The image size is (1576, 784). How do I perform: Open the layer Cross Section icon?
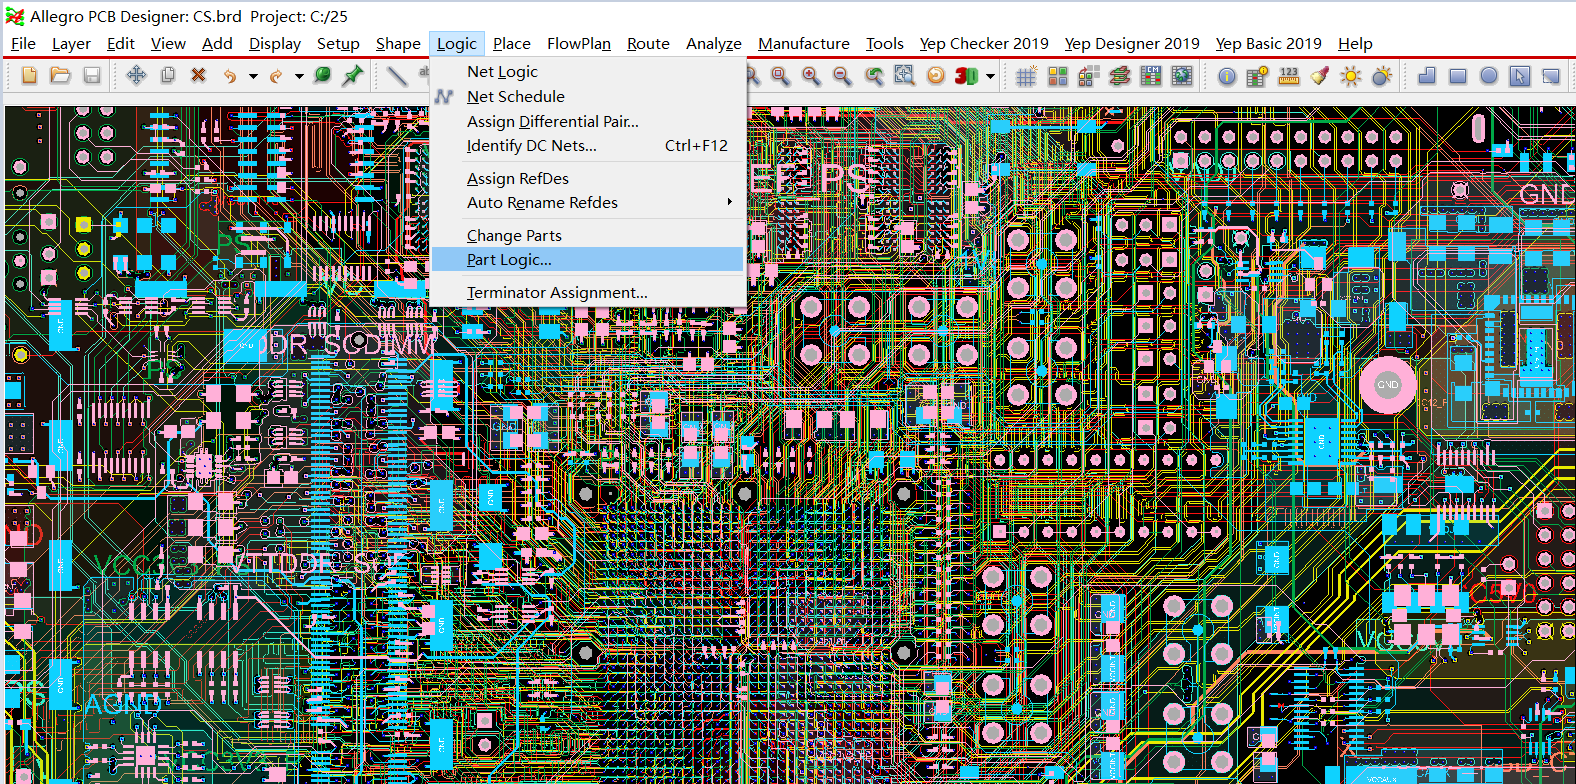[1119, 76]
